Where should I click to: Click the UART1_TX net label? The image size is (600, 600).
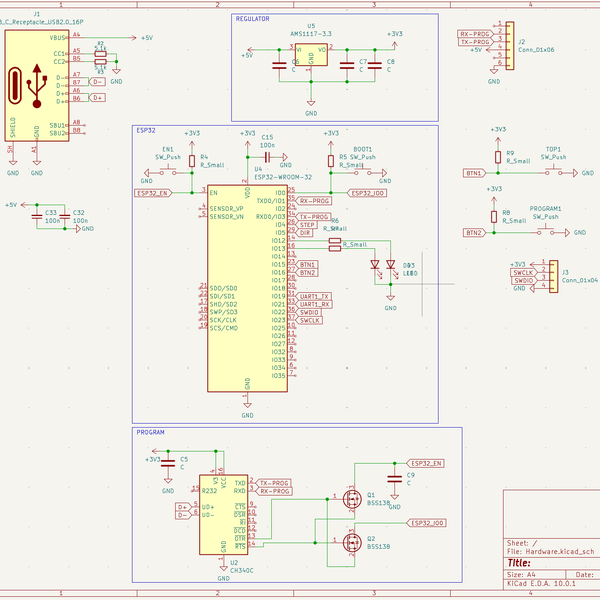click(x=314, y=296)
